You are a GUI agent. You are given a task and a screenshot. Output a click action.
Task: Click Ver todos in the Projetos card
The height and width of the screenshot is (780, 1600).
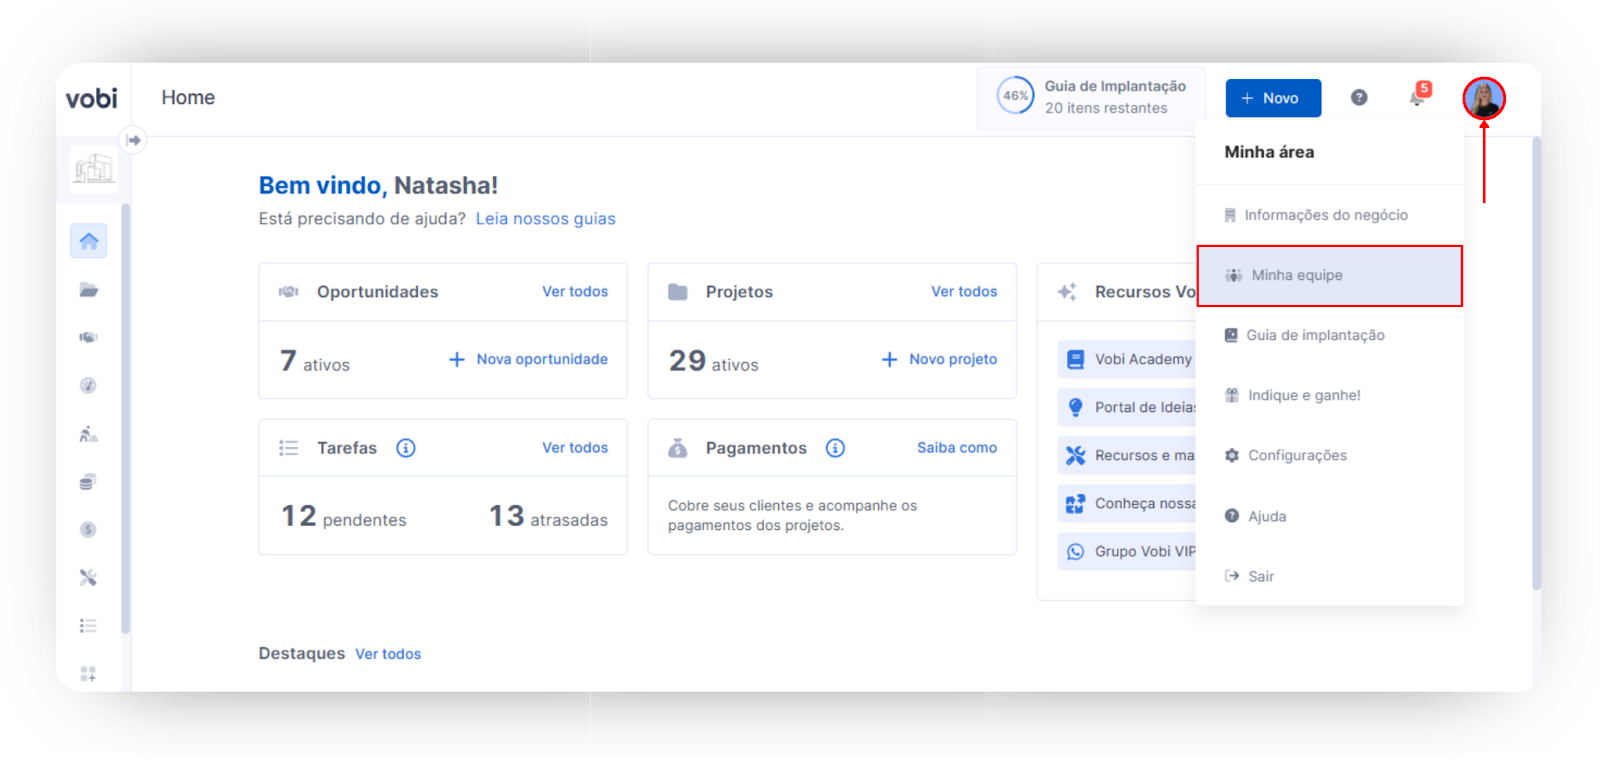[x=964, y=292]
